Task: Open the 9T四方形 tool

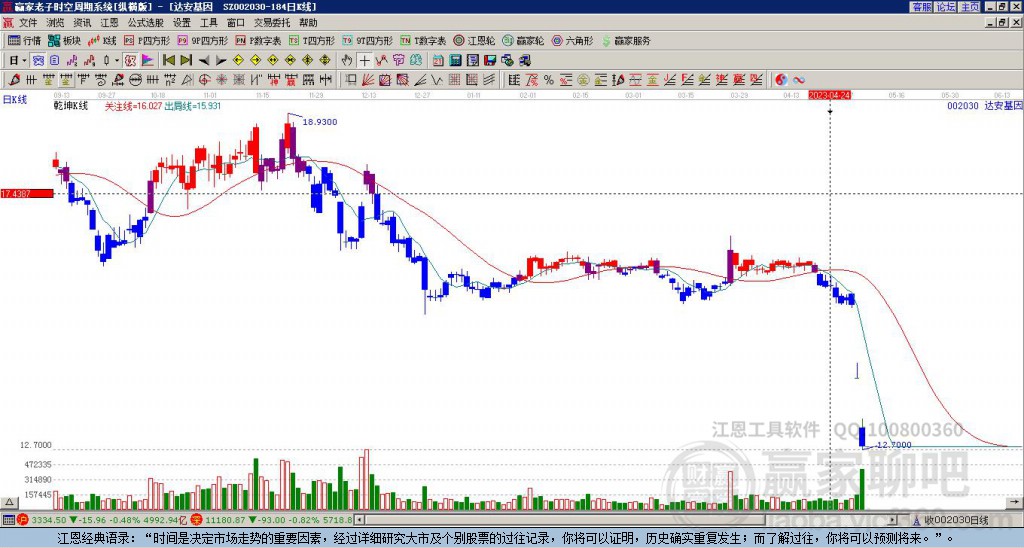Action: click(368, 40)
